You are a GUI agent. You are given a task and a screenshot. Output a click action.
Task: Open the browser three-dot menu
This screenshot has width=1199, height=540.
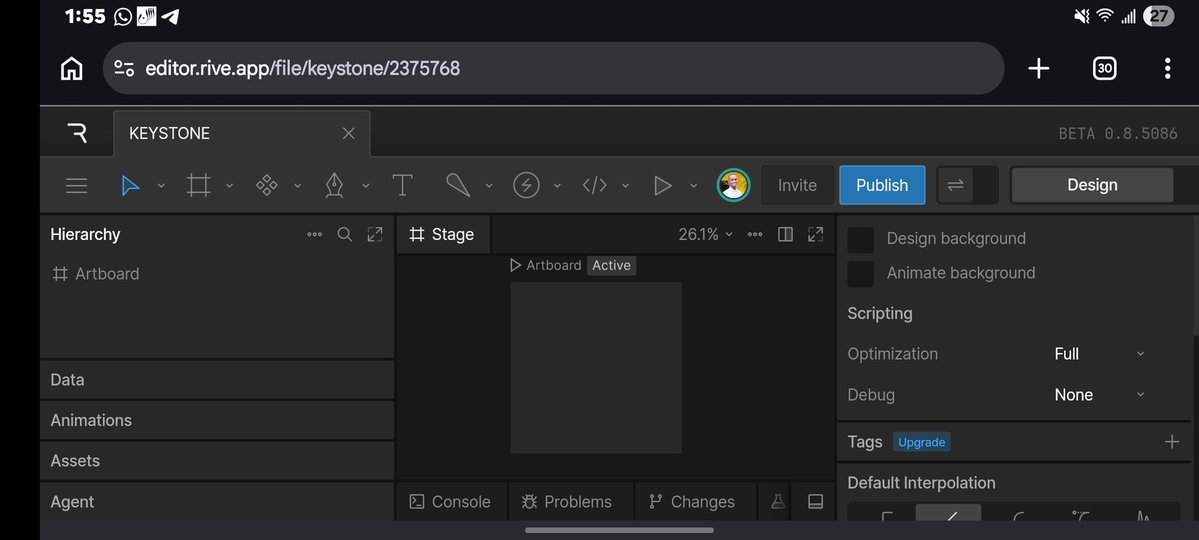pos(1167,68)
